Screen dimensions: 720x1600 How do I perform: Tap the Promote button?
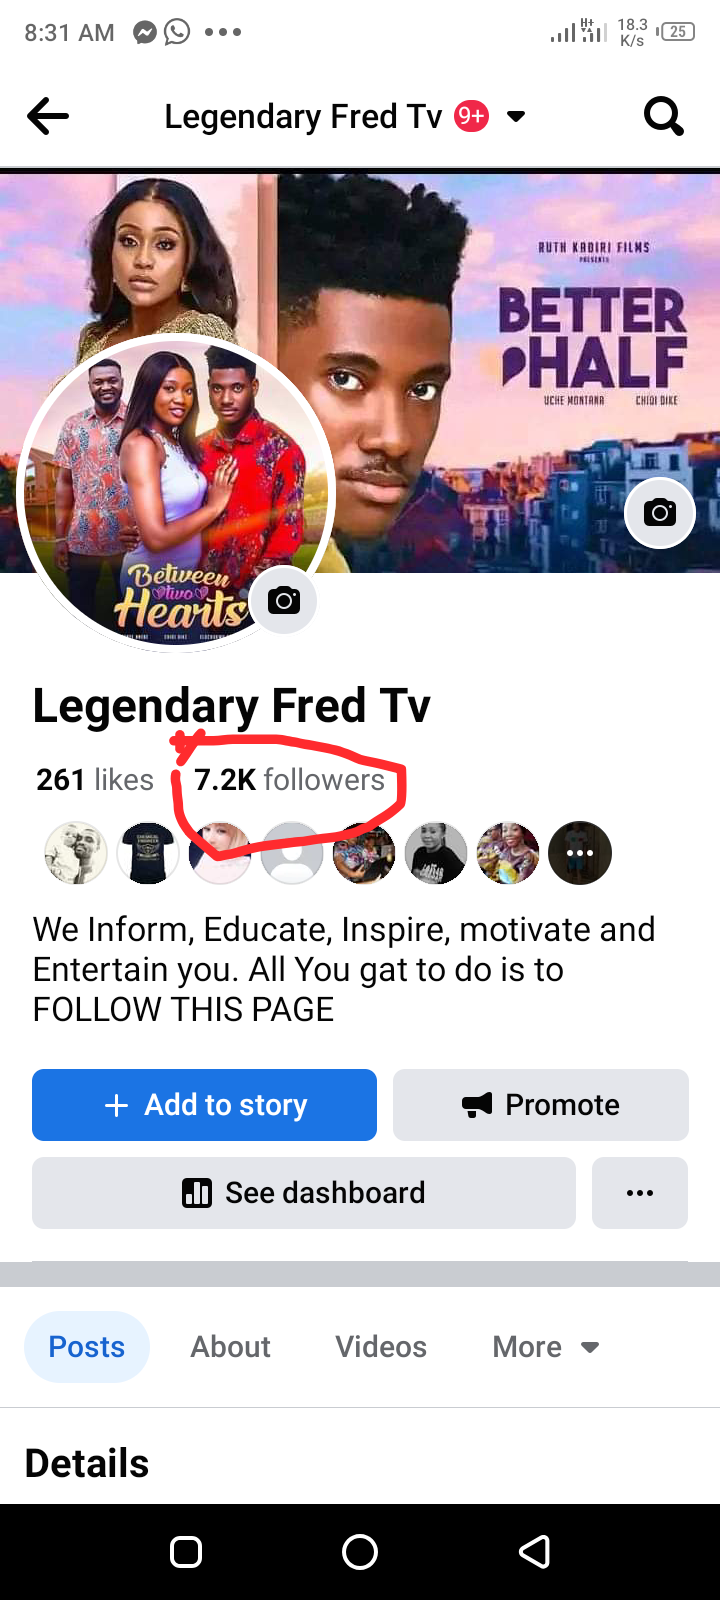tap(541, 1105)
